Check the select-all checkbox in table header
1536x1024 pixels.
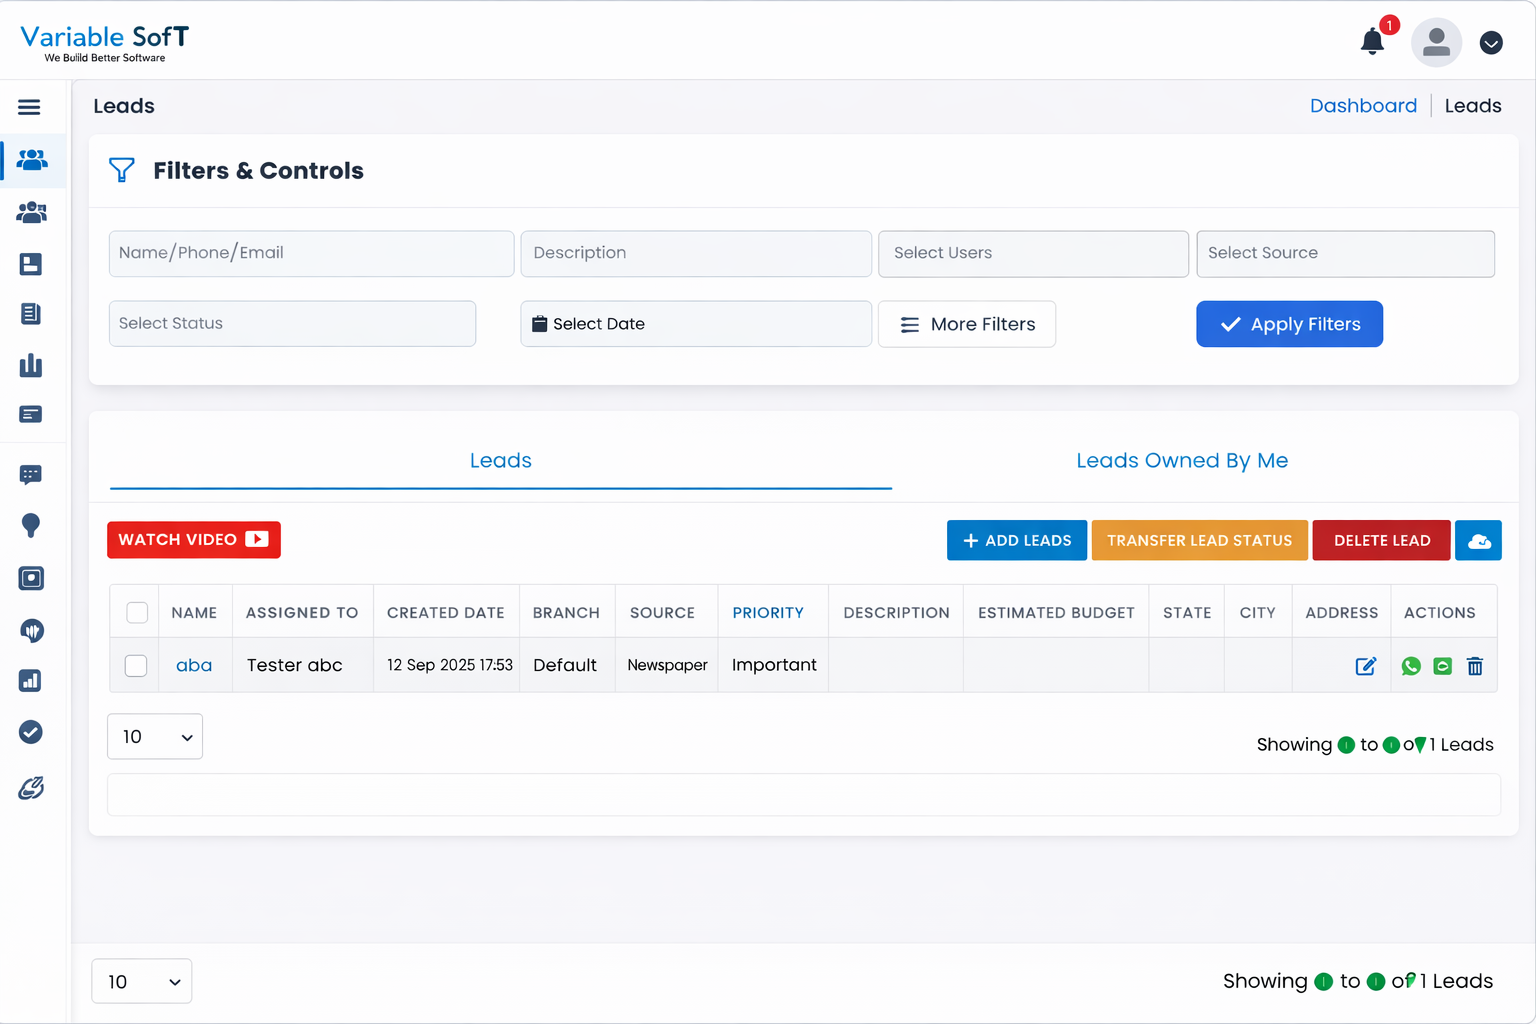(137, 613)
